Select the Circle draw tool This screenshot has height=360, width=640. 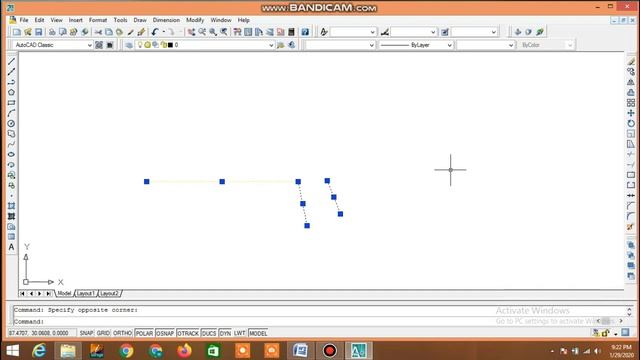[x=11, y=123]
